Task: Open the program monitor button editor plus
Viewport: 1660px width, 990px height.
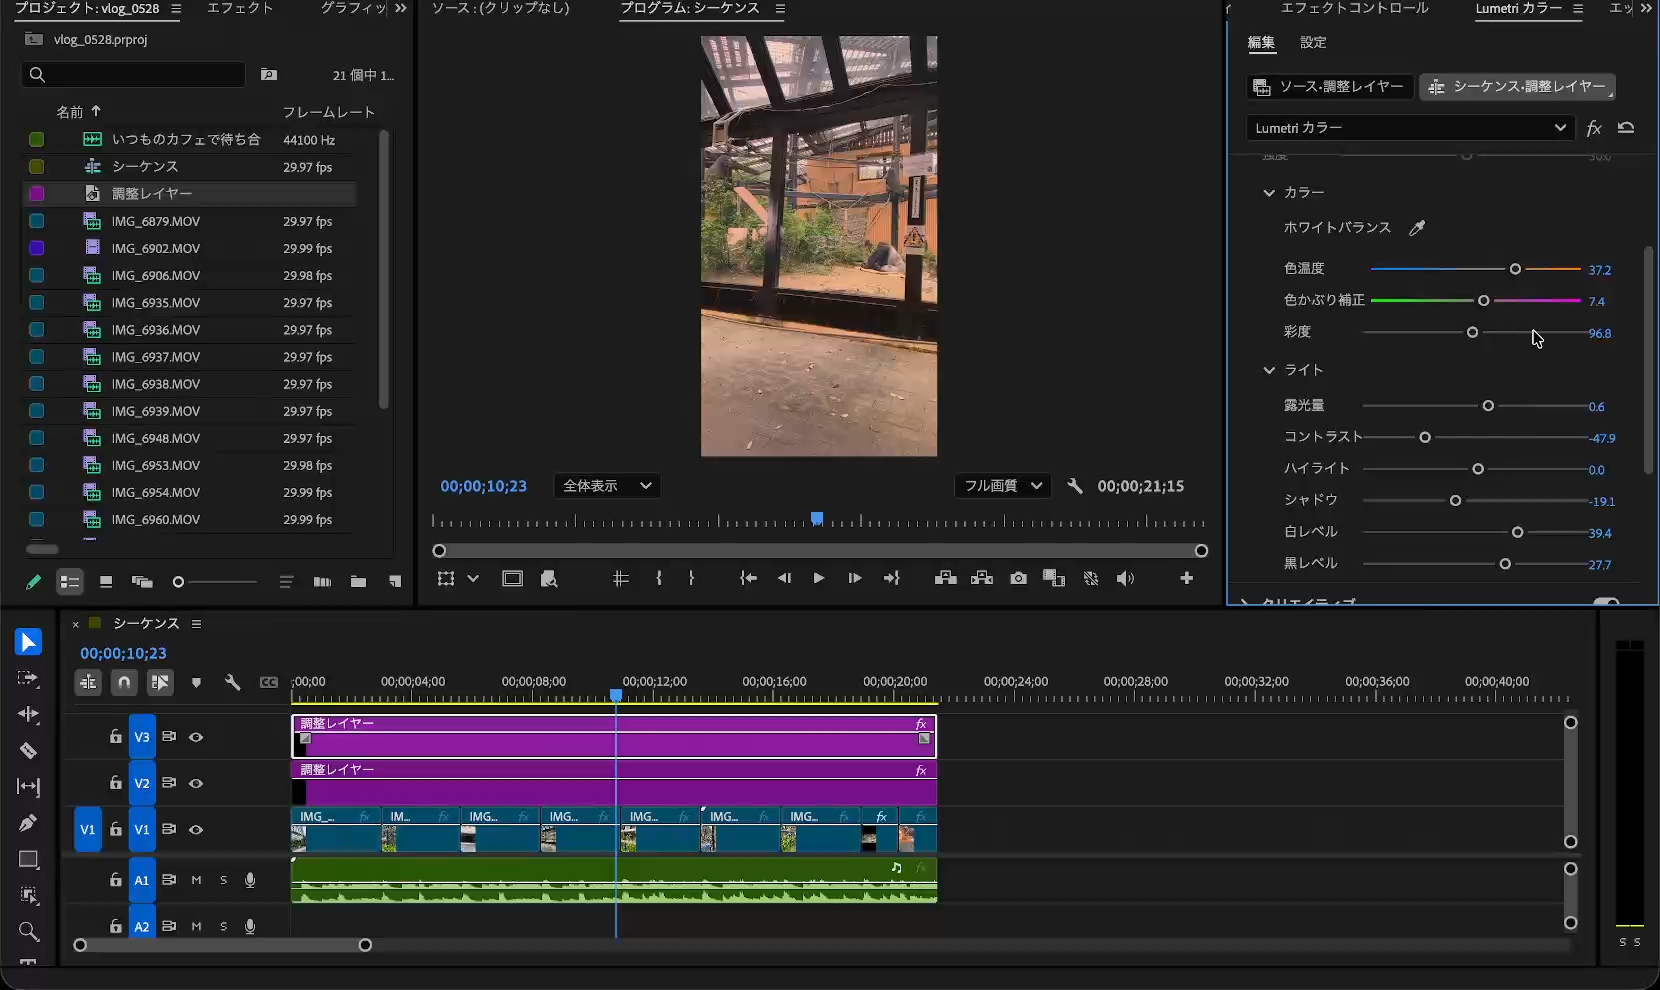Action: pos(1186,579)
